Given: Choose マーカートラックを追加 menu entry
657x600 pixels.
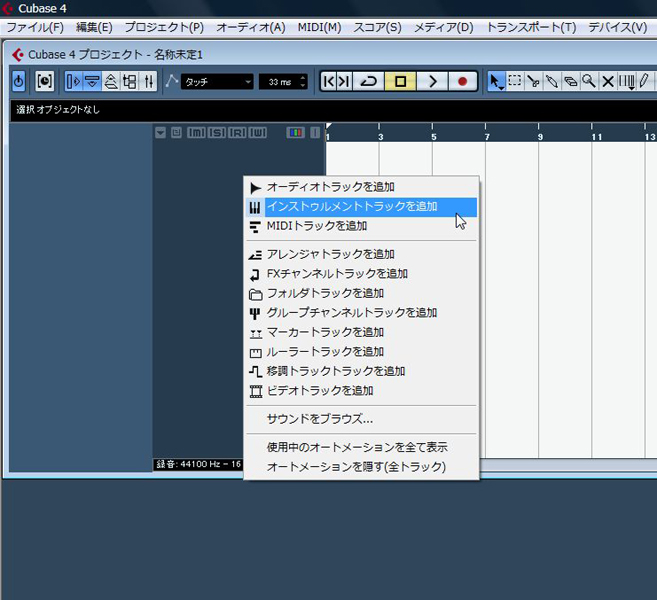Looking at the screenshot, I should (x=362, y=332).
